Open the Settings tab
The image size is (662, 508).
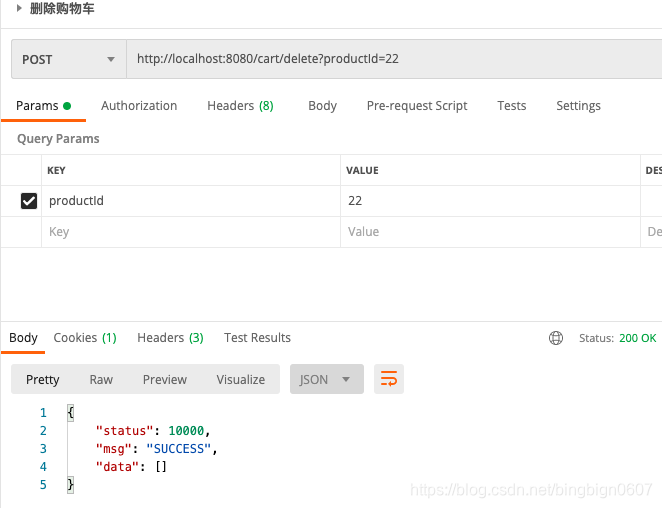[578, 106]
